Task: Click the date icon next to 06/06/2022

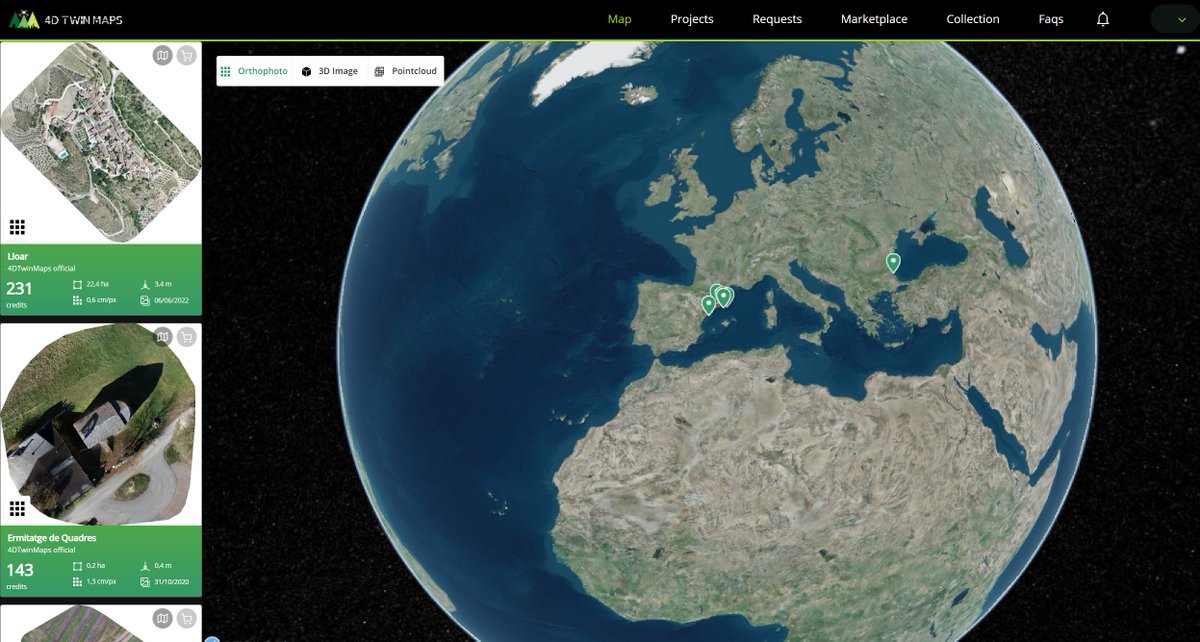Action: click(x=145, y=300)
